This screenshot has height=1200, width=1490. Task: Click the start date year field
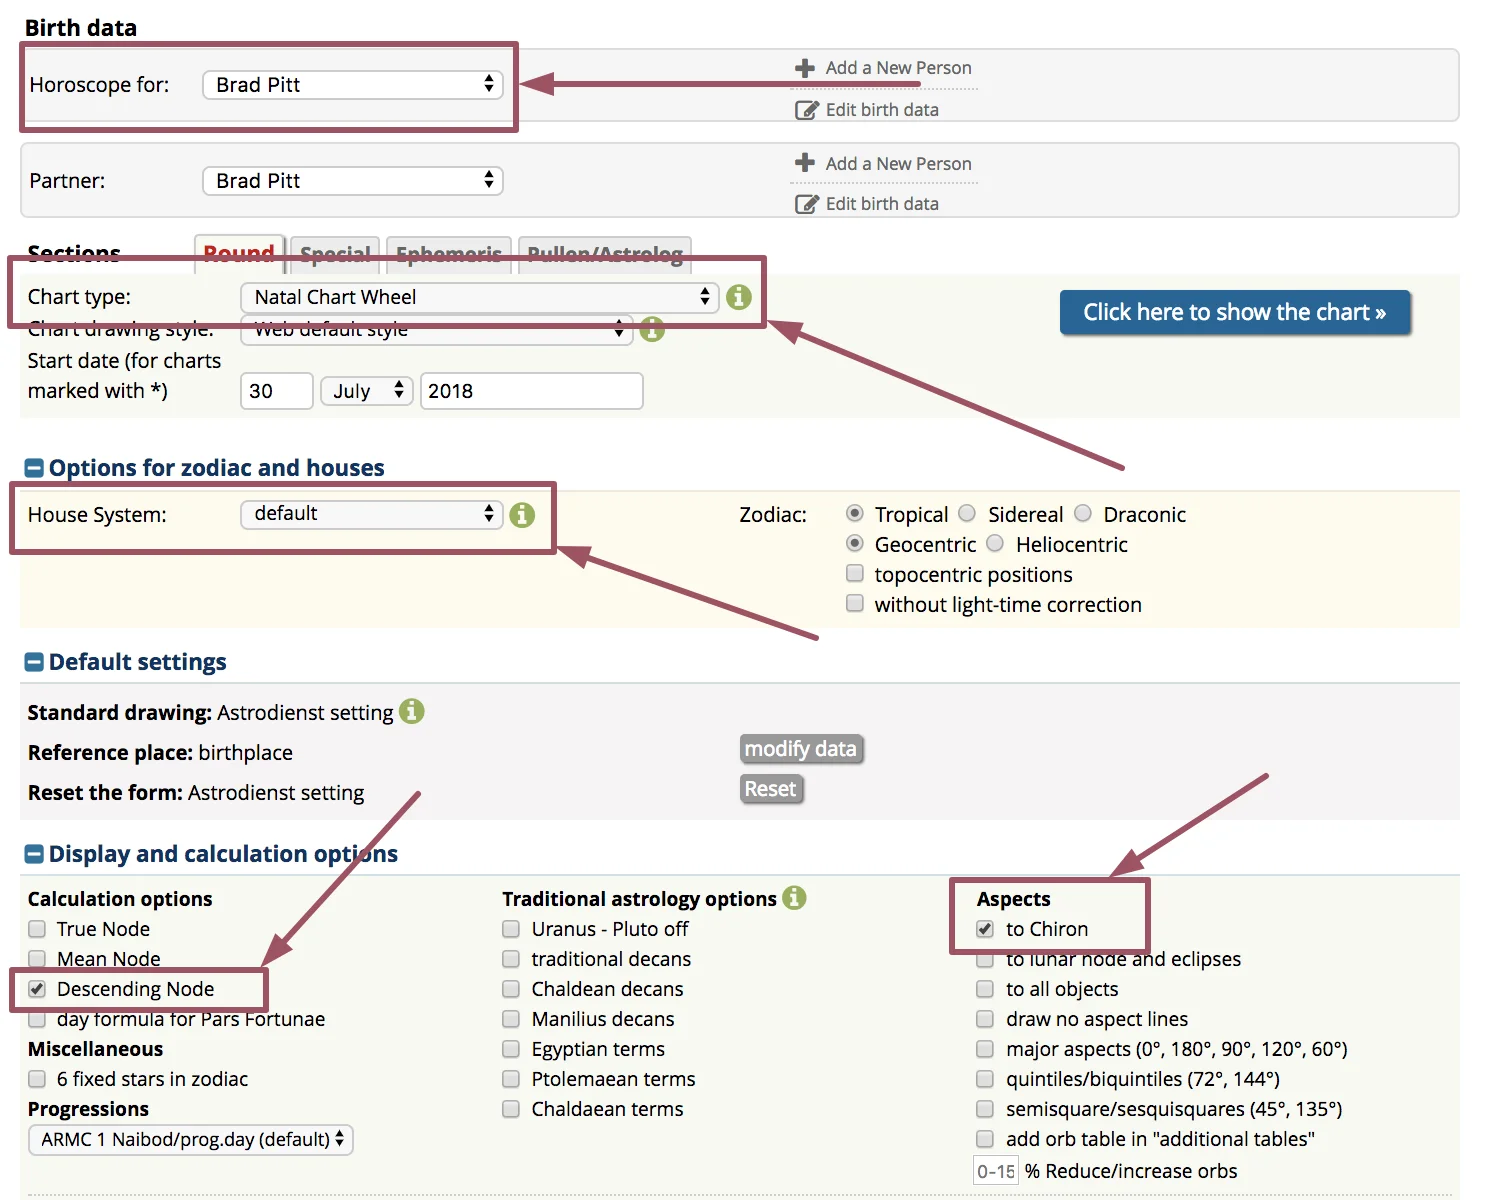pyautogui.click(x=530, y=391)
